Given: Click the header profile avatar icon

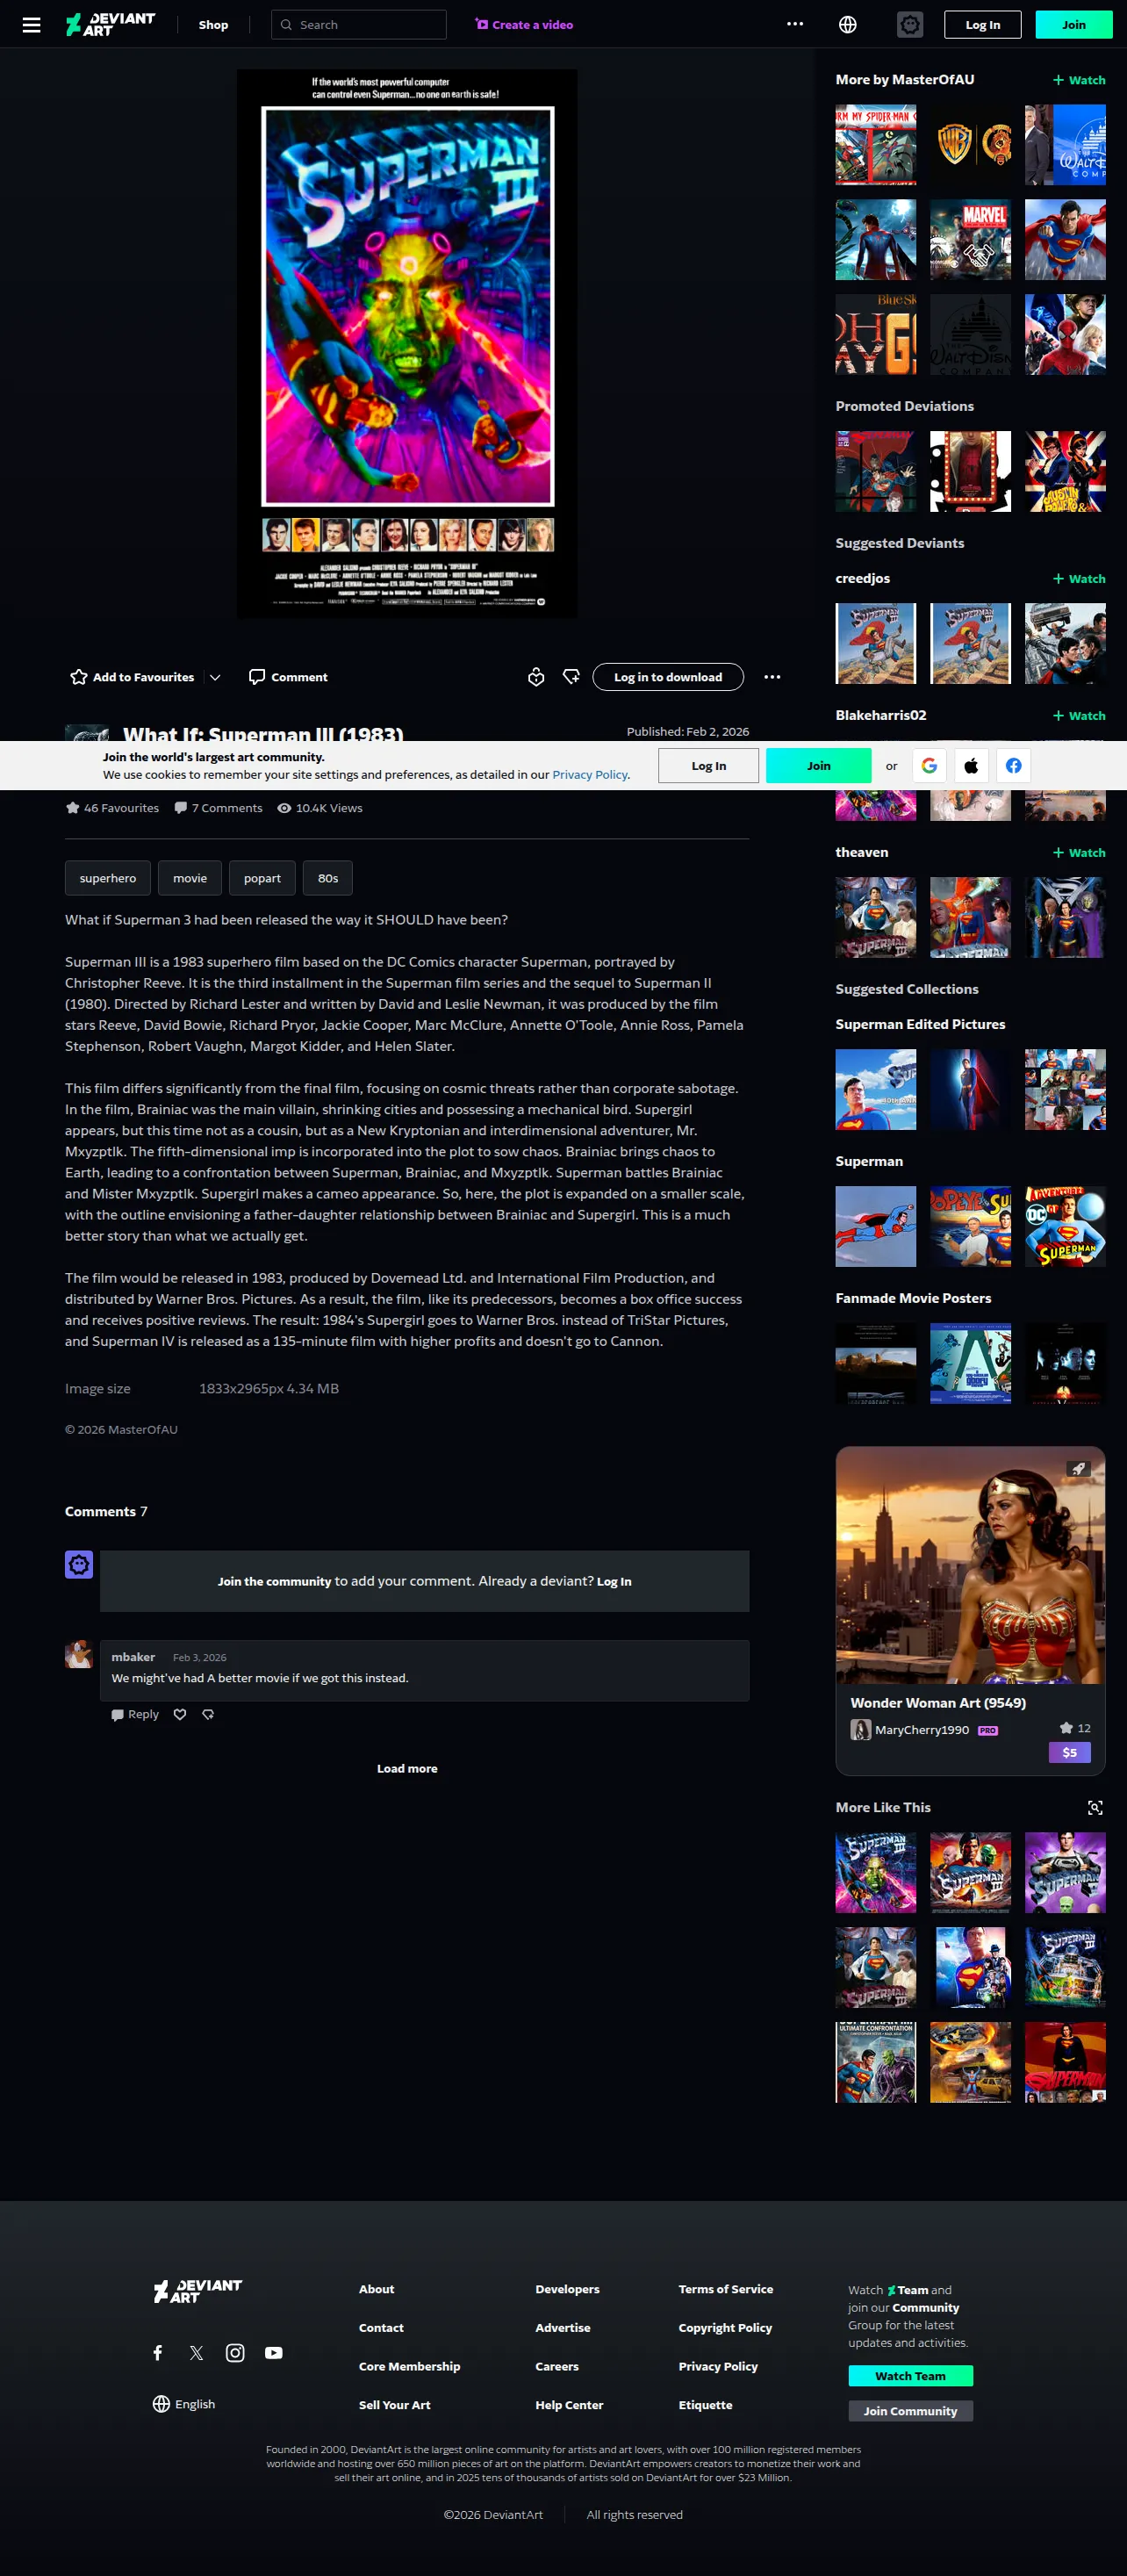Looking at the screenshot, I should pyautogui.click(x=910, y=25).
